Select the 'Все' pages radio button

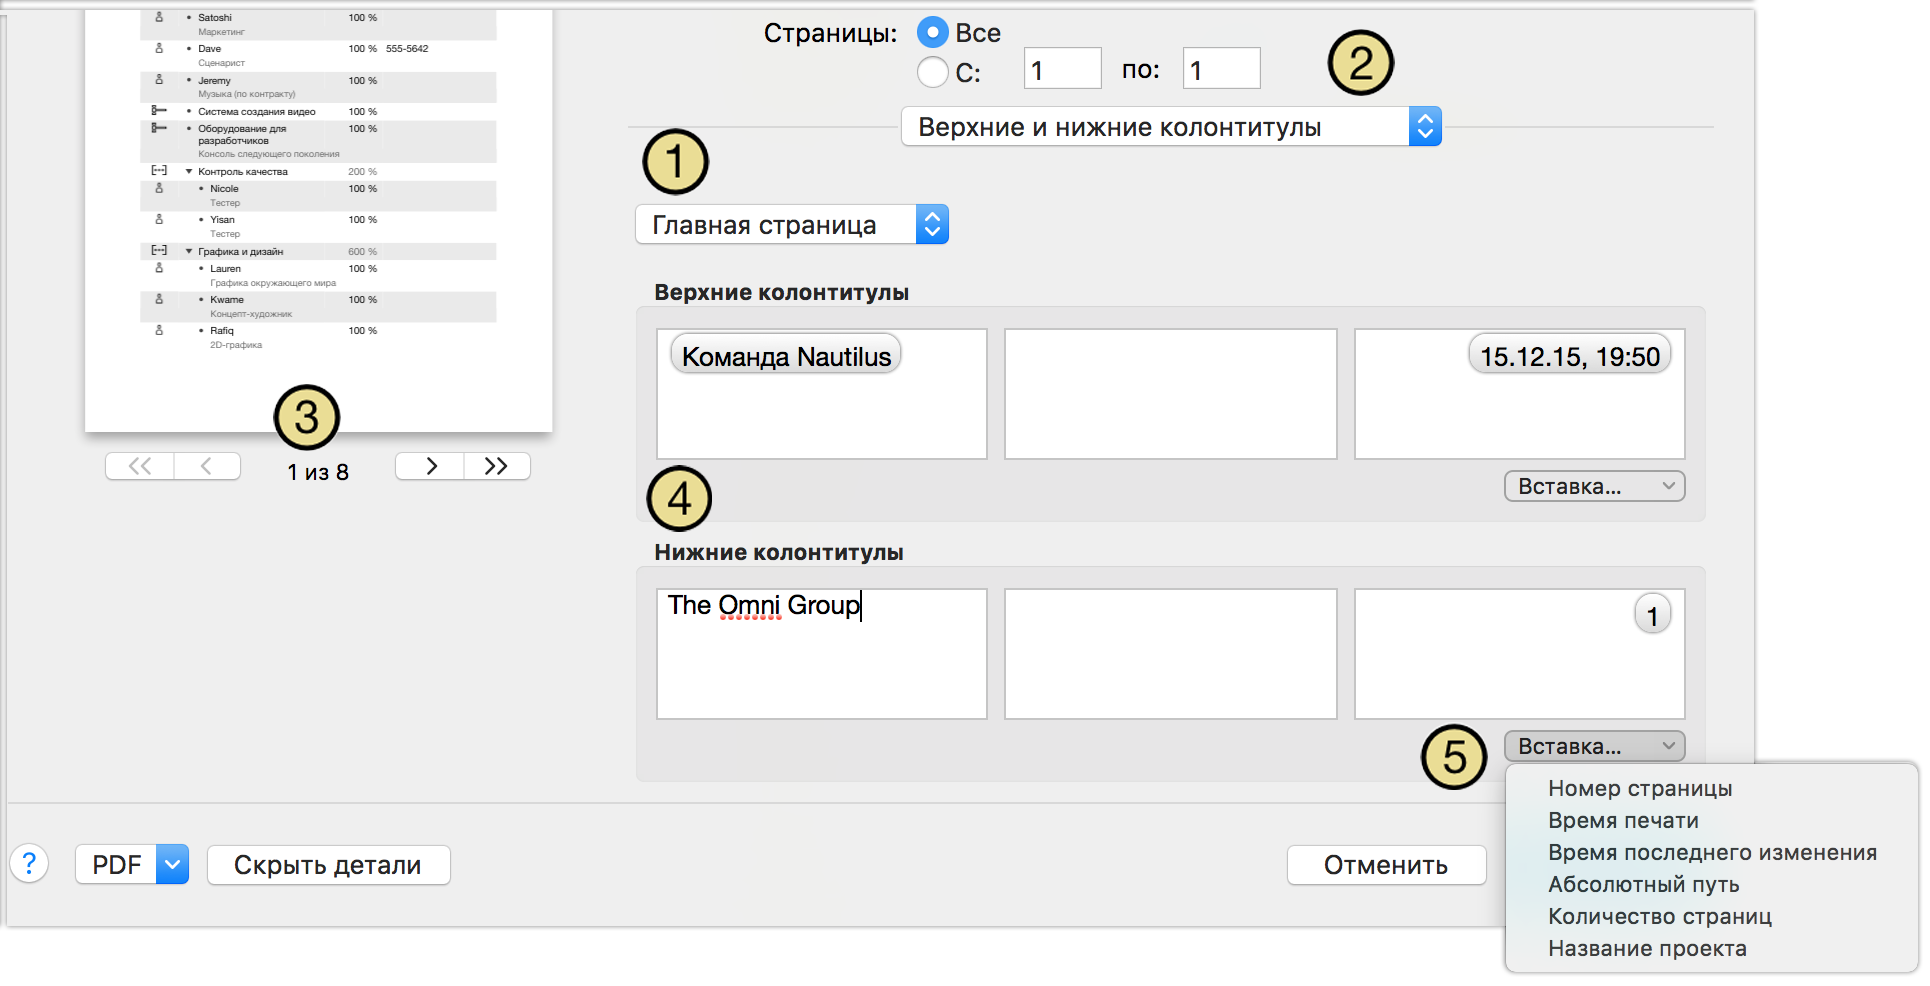coord(932,33)
